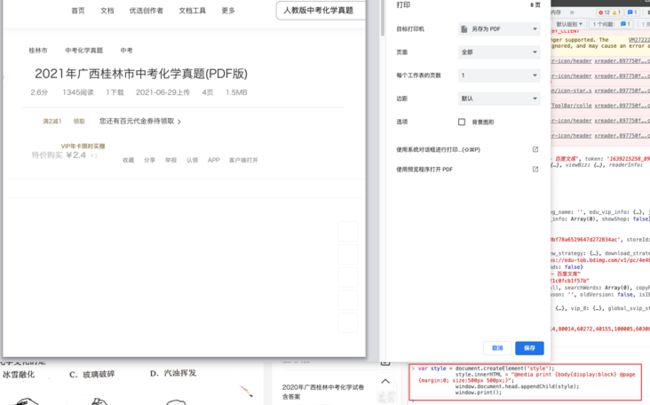The height and width of the screenshot is (405, 650).
Task: Click the 特价购买 ¥2.4 purchase button
Action: 64,155
